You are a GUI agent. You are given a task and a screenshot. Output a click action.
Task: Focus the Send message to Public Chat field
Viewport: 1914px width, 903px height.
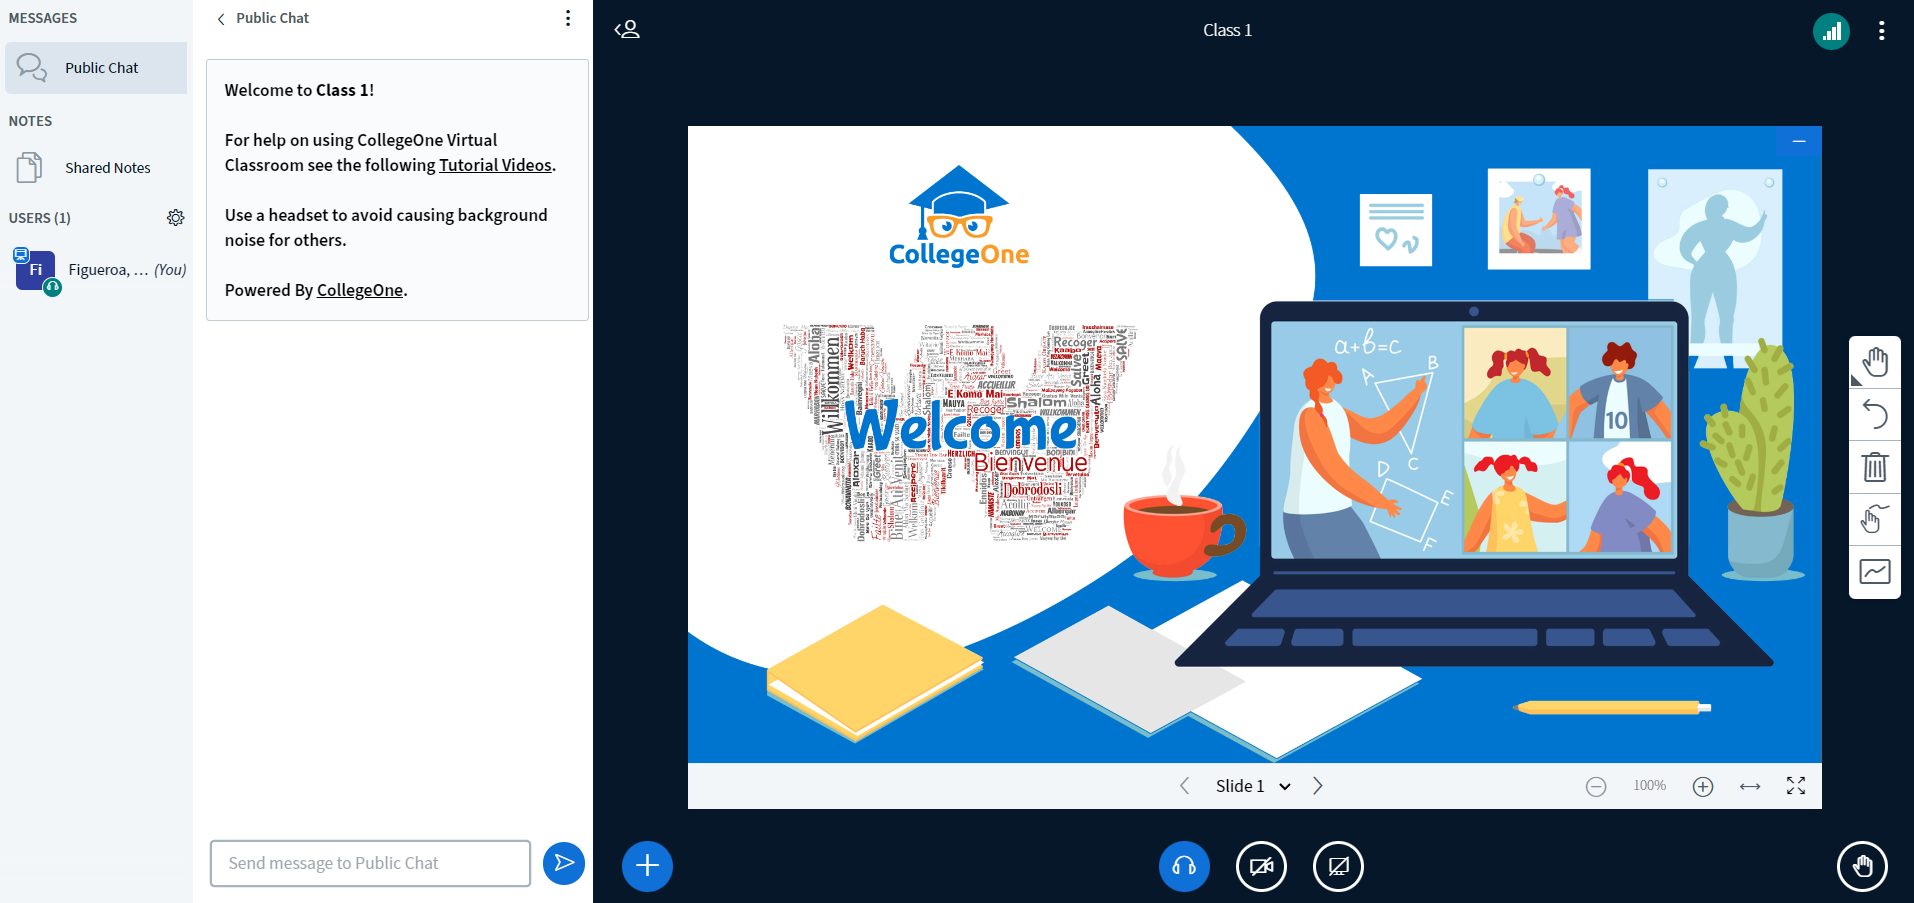point(370,863)
